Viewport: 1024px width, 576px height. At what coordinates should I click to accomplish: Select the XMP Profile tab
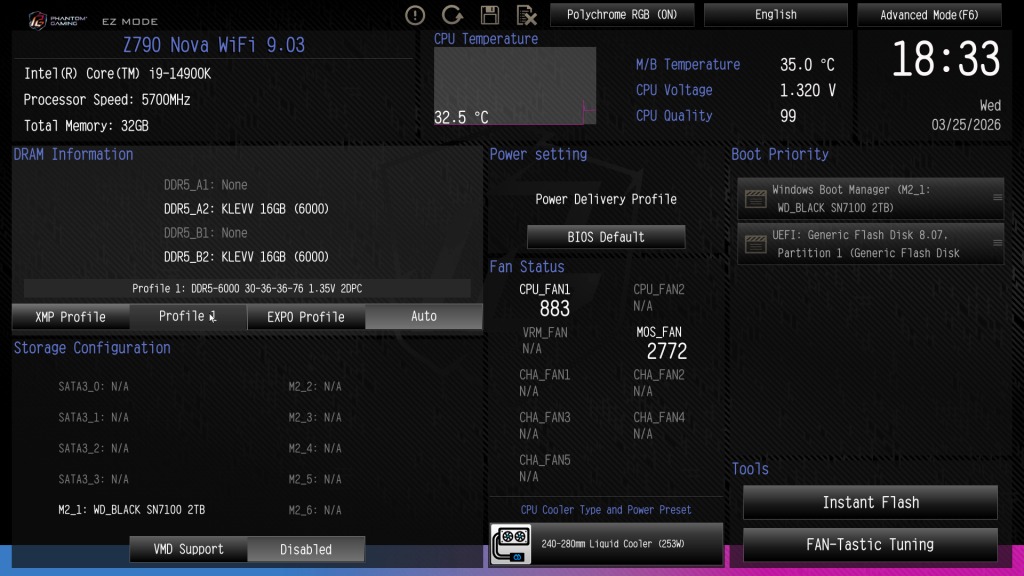(71, 317)
